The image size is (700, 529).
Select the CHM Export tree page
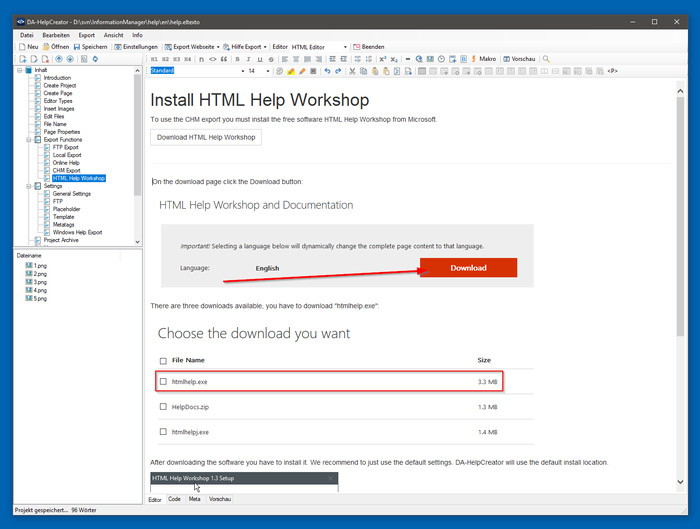pyautogui.click(x=67, y=171)
